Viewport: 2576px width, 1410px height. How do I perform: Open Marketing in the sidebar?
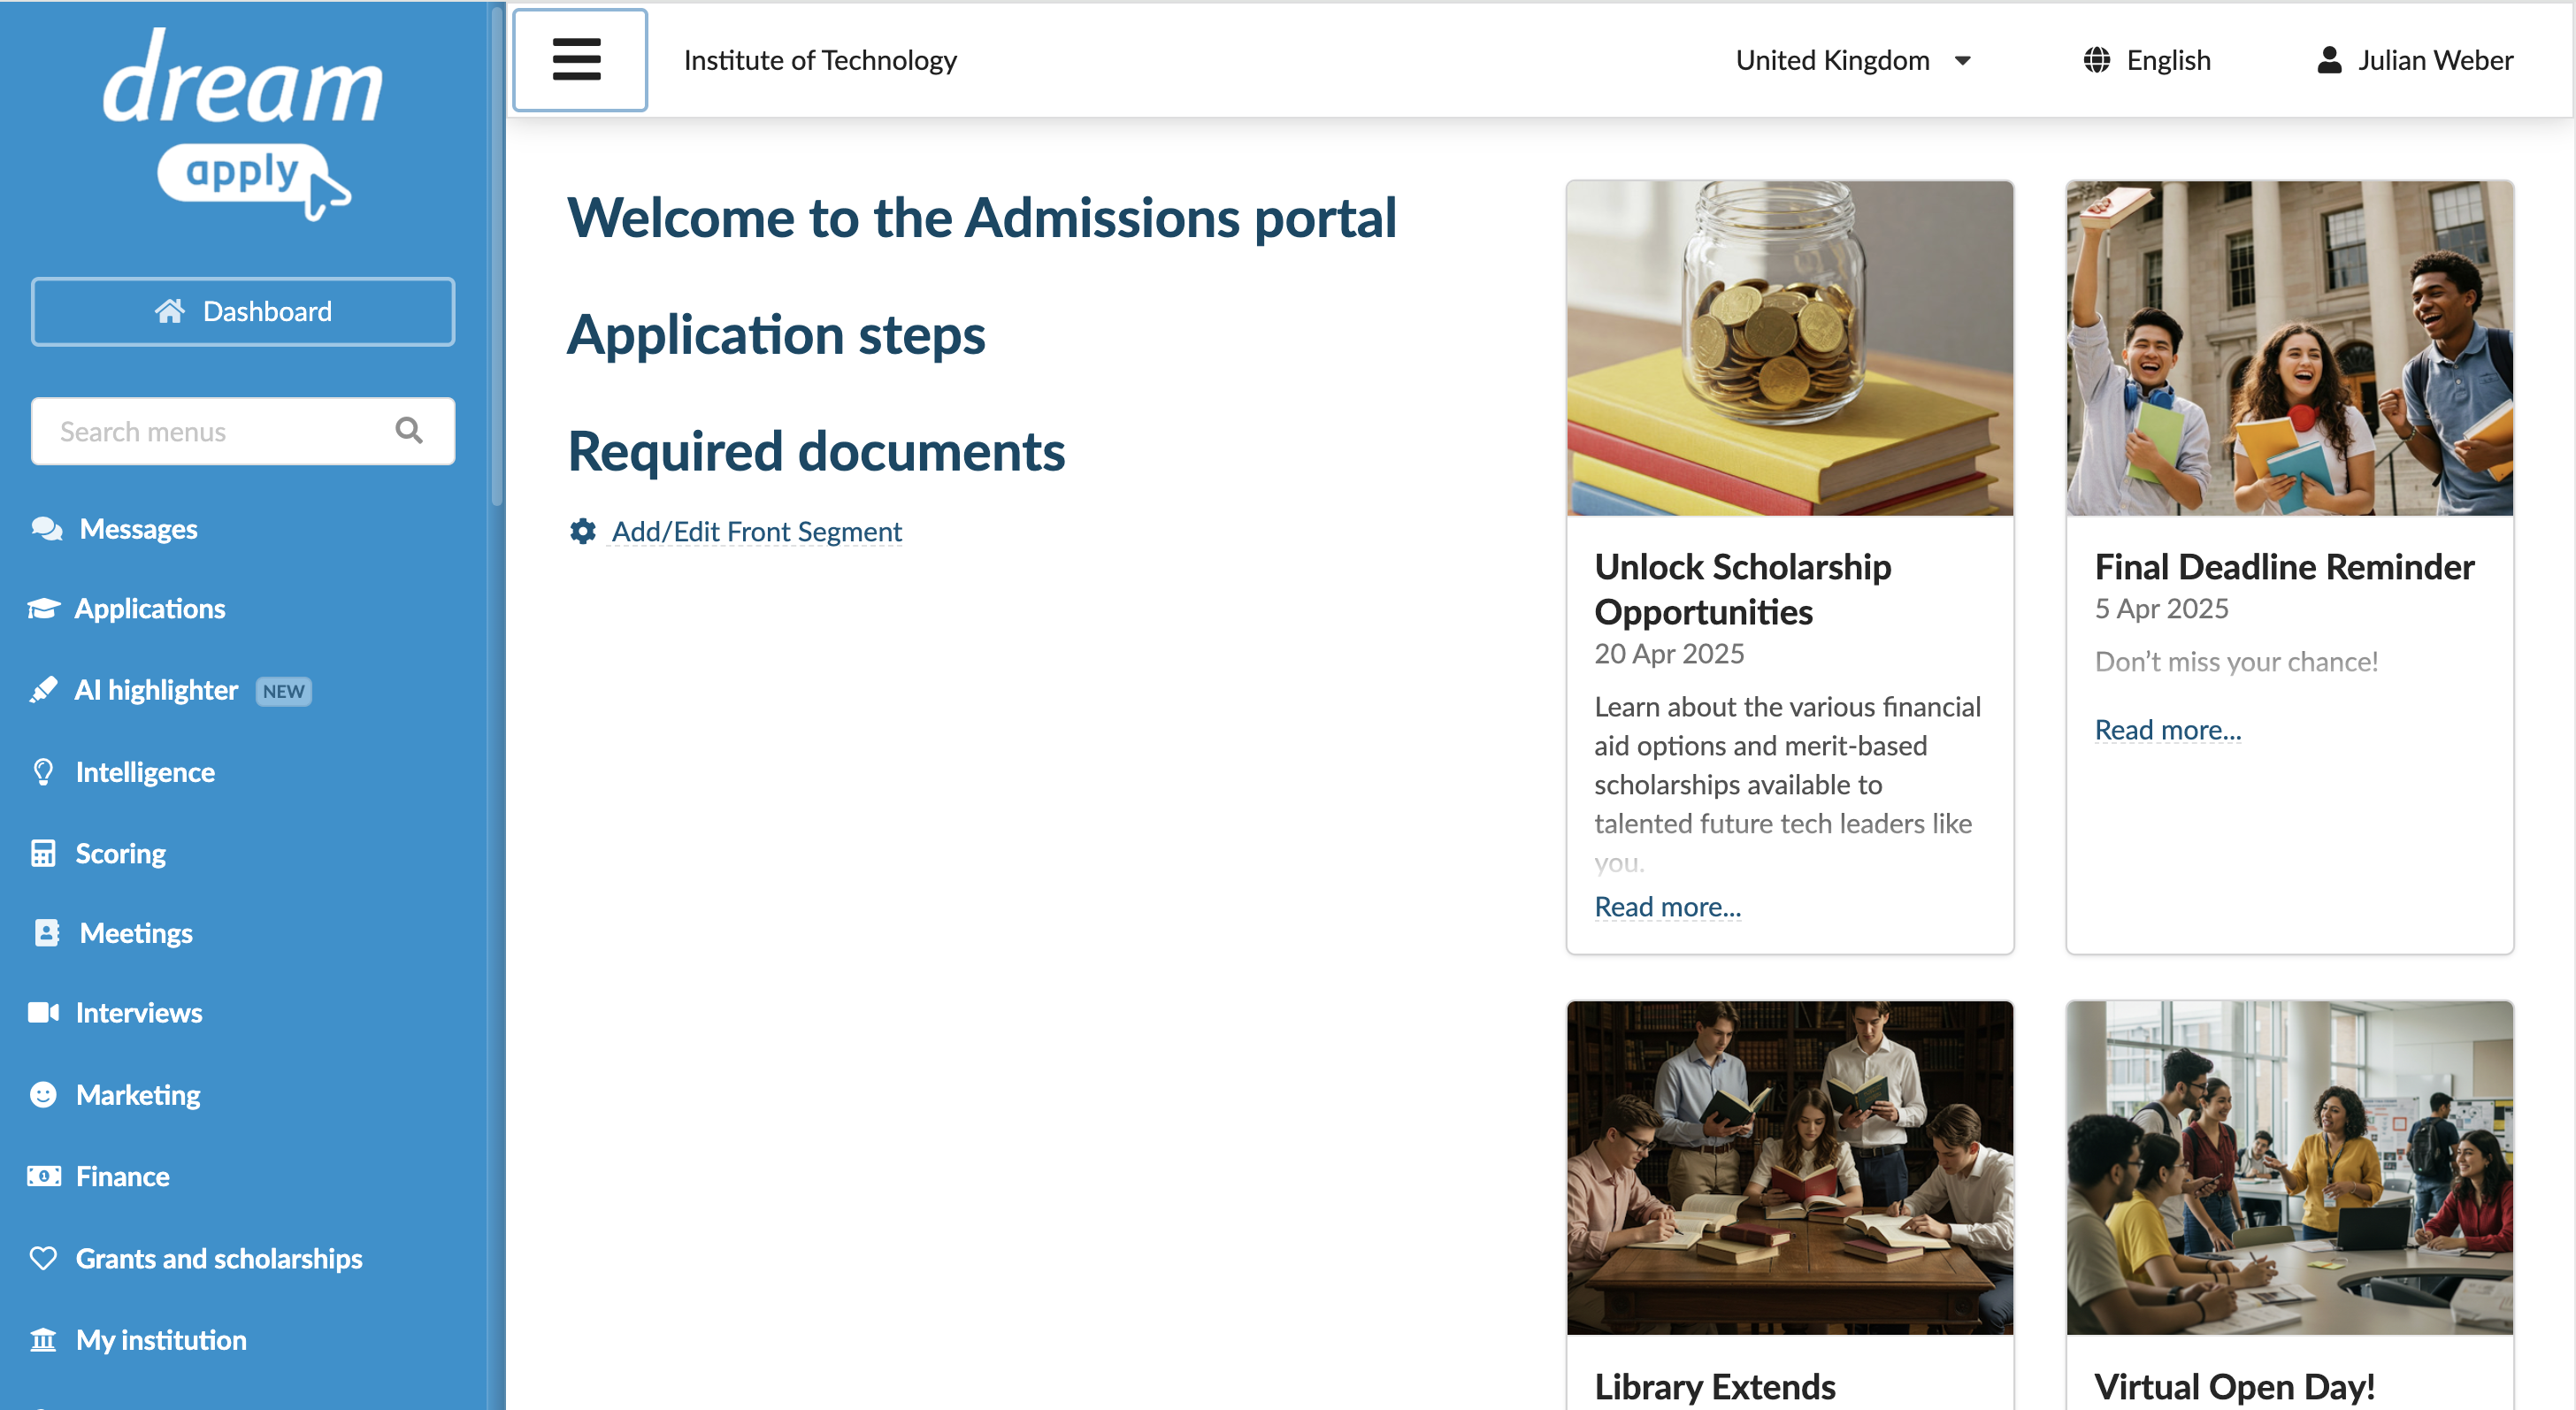[138, 1096]
